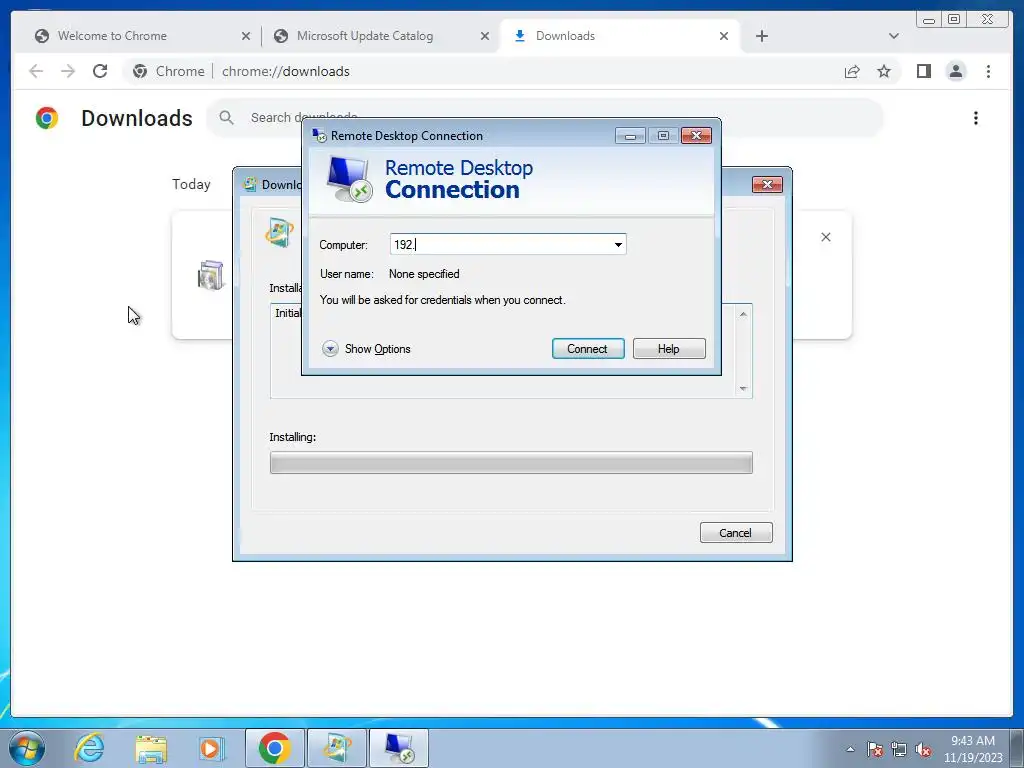This screenshot has height=768, width=1024.
Task: Click the Remote Desktop title bar icon
Action: [319, 136]
